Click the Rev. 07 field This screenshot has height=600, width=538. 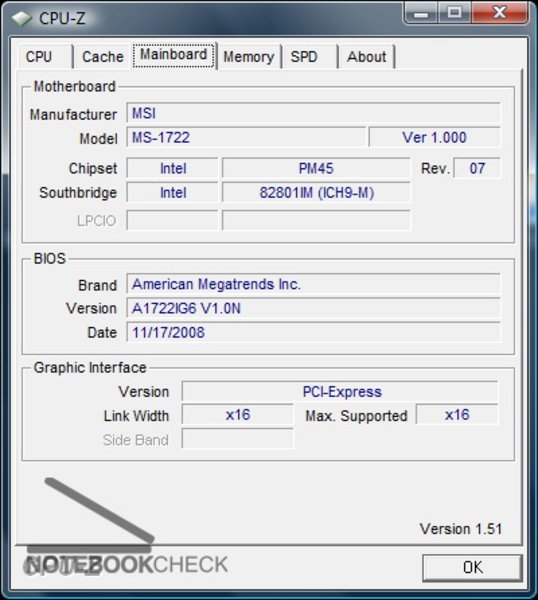477,168
